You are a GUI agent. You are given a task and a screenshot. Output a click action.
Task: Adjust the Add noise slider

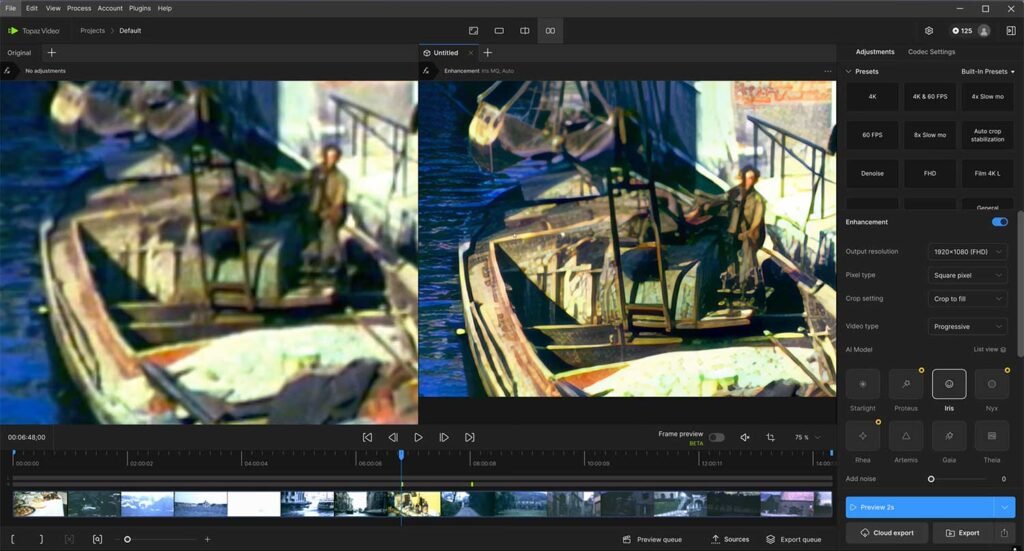coord(931,479)
